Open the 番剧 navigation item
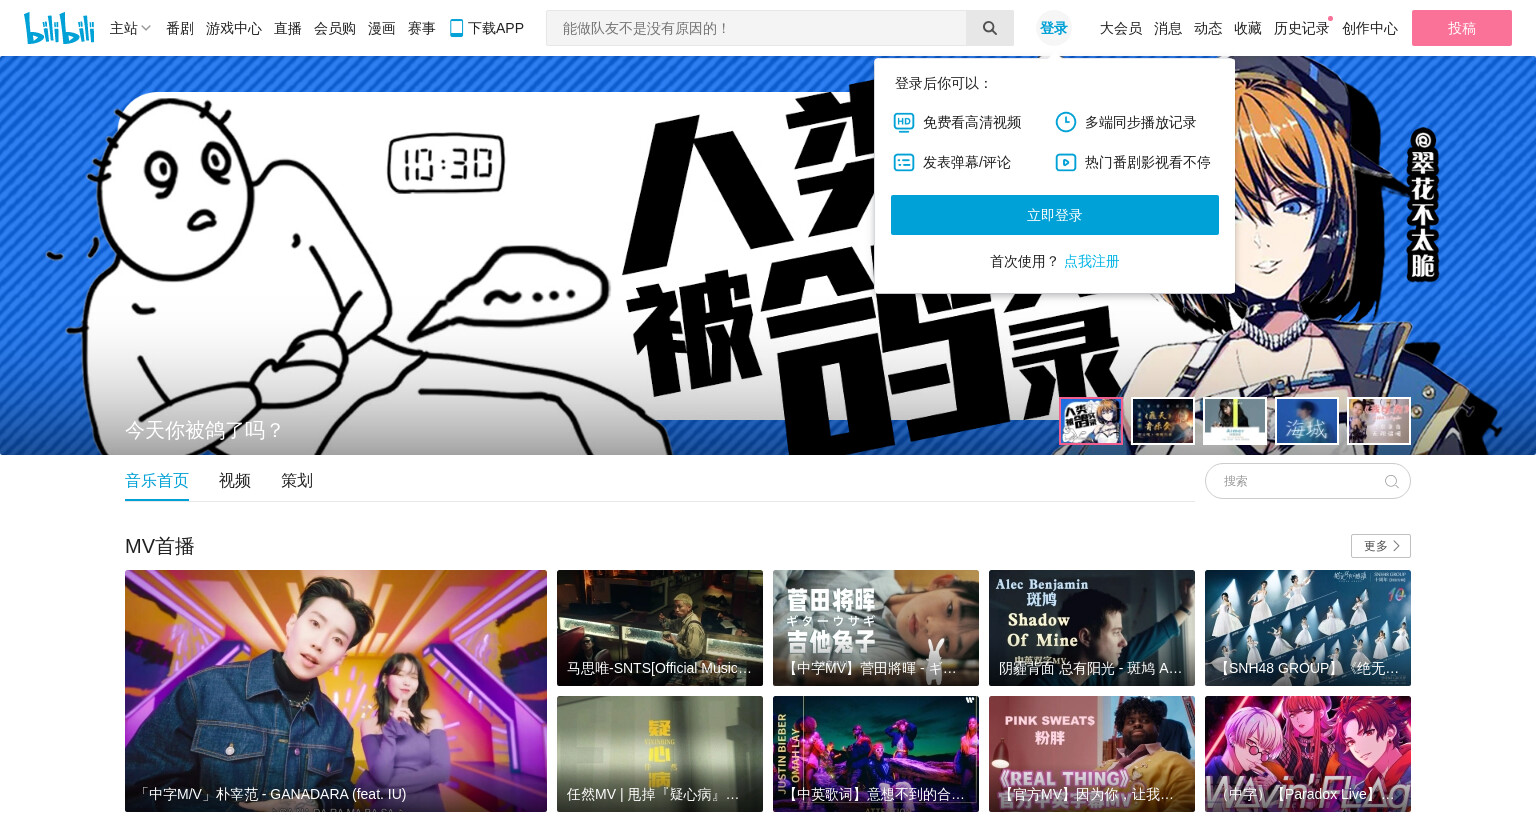The height and width of the screenshot is (816, 1536). (180, 28)
